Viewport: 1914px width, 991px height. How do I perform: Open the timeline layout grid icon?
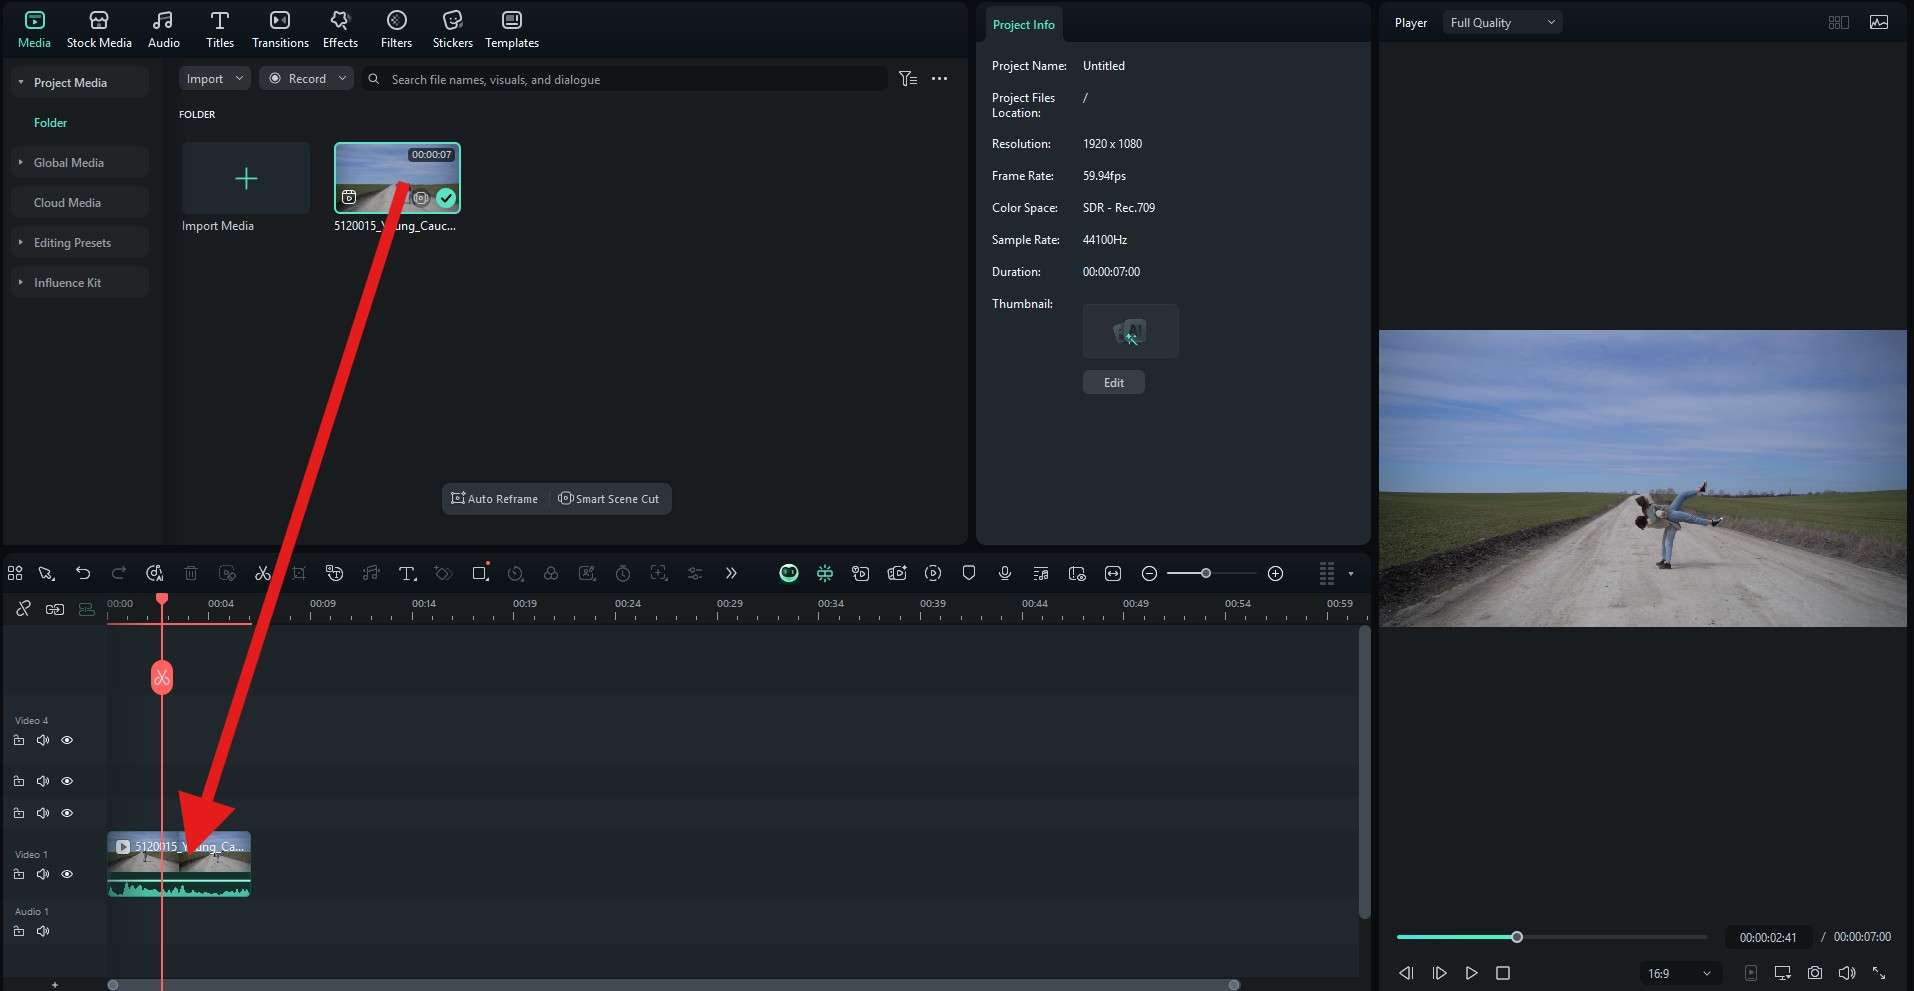tap(1327, 573)
